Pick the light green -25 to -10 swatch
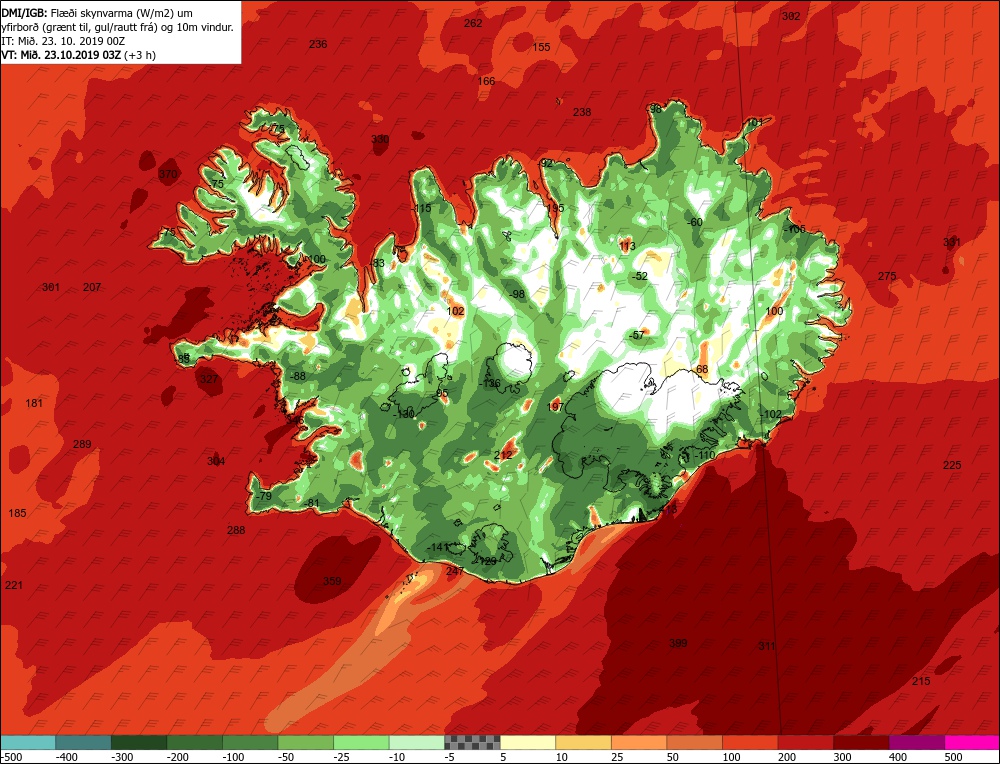 tap(361, 742)
